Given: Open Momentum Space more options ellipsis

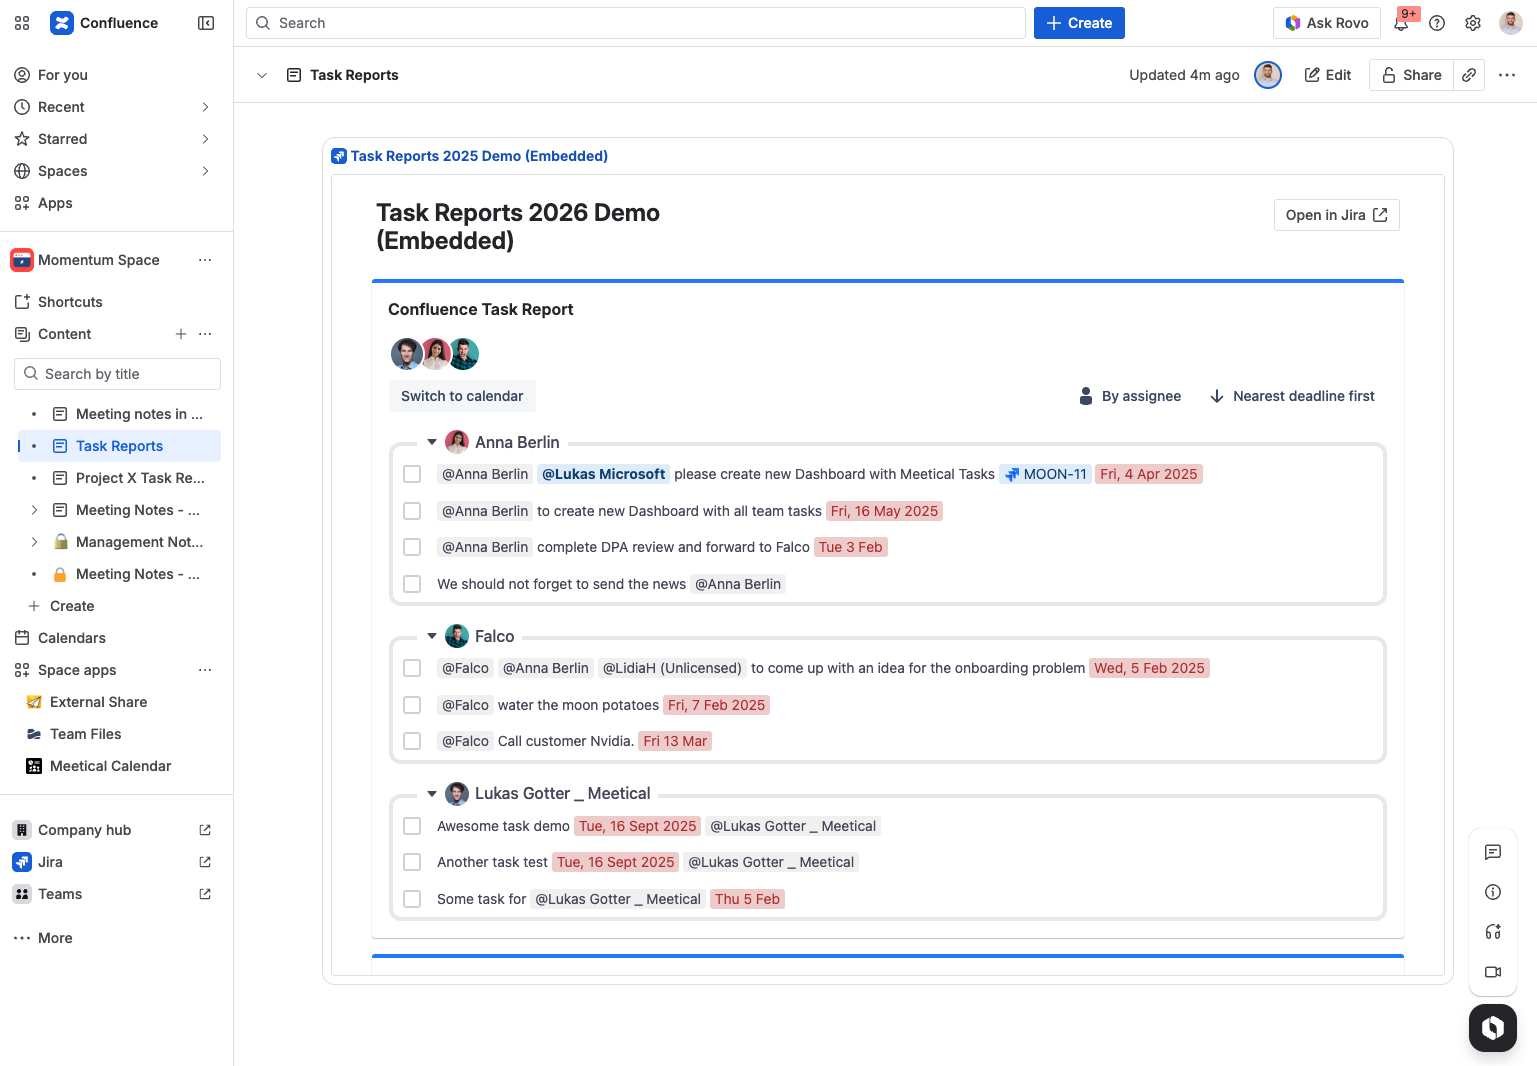Looking at the screenshot, I should 205,260.
